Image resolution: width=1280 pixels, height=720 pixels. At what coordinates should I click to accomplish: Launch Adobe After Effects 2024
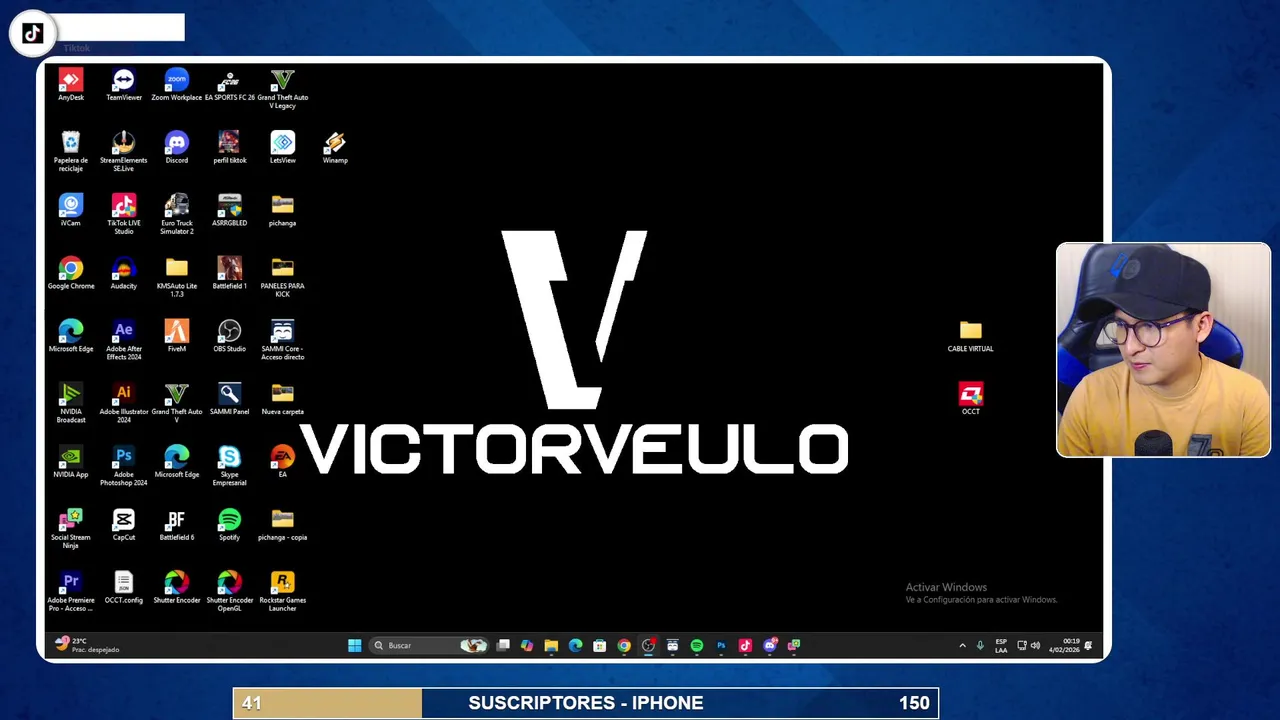(x=124, y=340)
